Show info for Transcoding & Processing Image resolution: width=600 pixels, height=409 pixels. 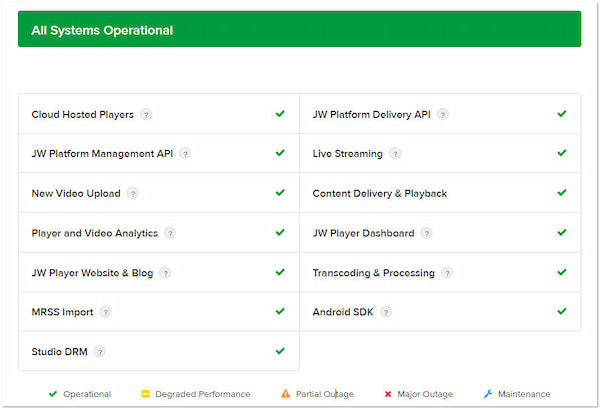[x=447, y=273]
